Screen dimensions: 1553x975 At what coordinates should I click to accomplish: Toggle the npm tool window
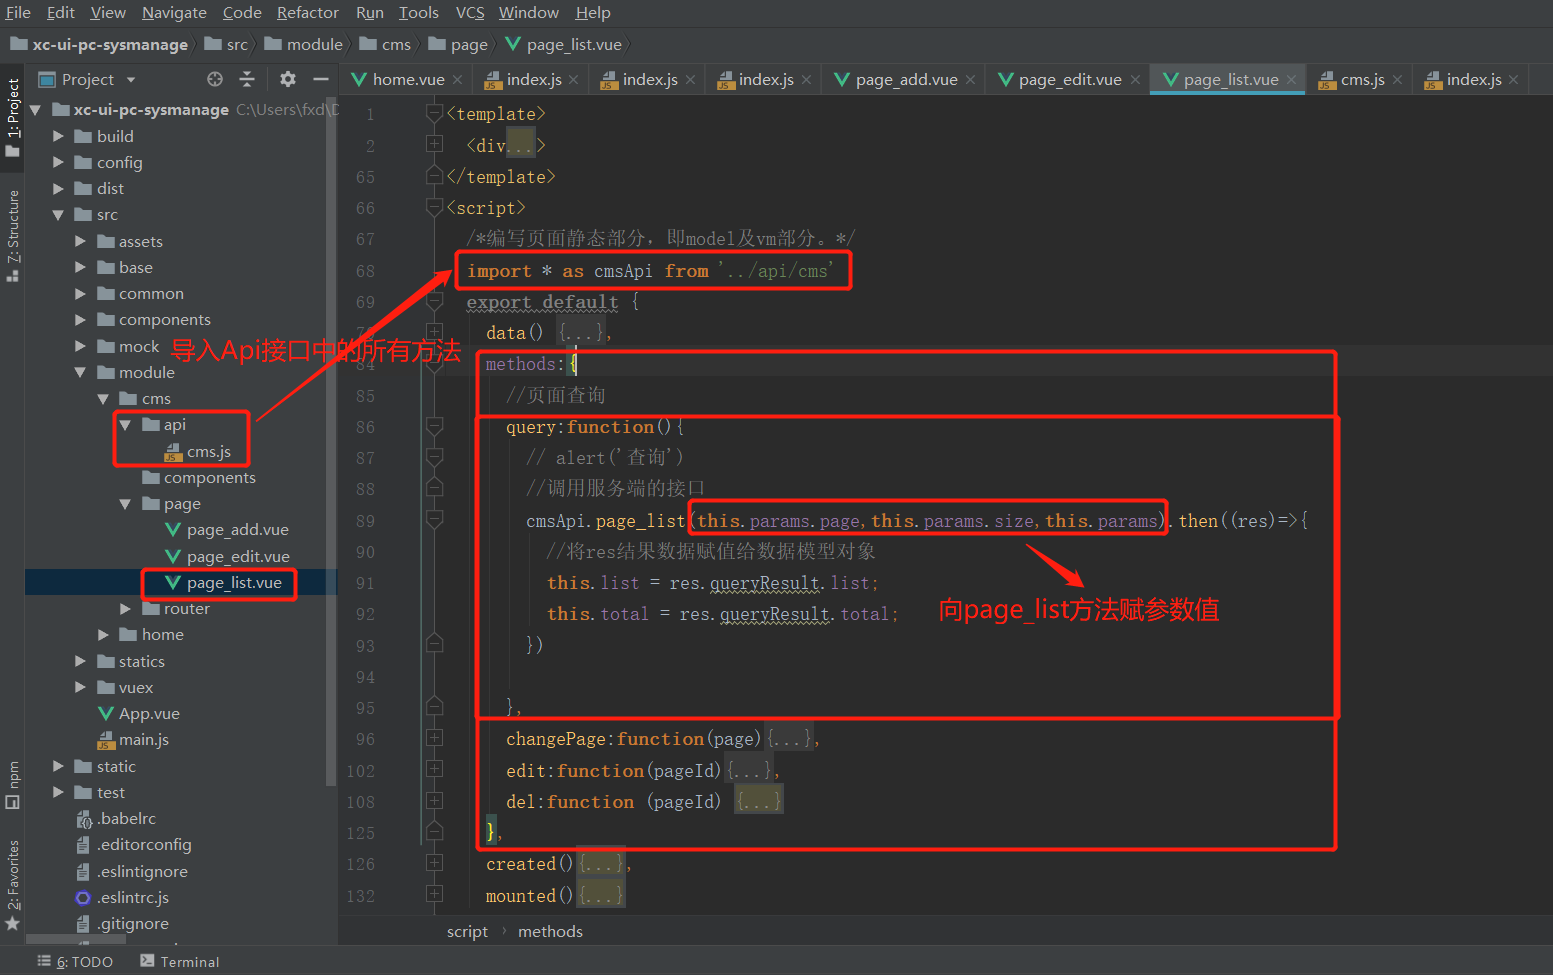coord(13,785)
